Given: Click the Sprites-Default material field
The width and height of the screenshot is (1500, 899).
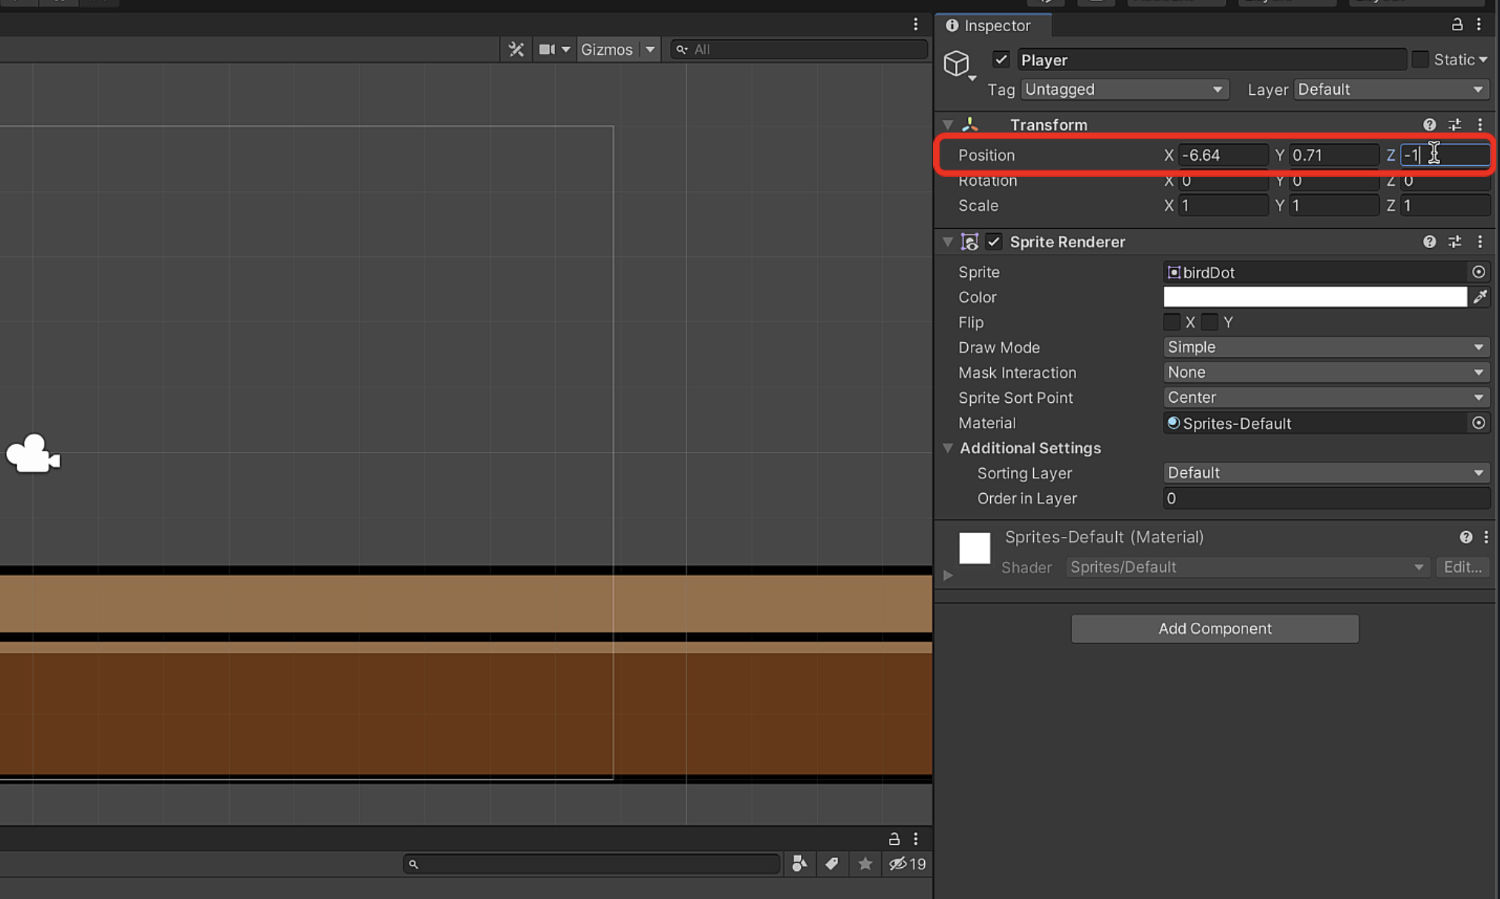Looking at the screenshot, I should (1315, 423).
